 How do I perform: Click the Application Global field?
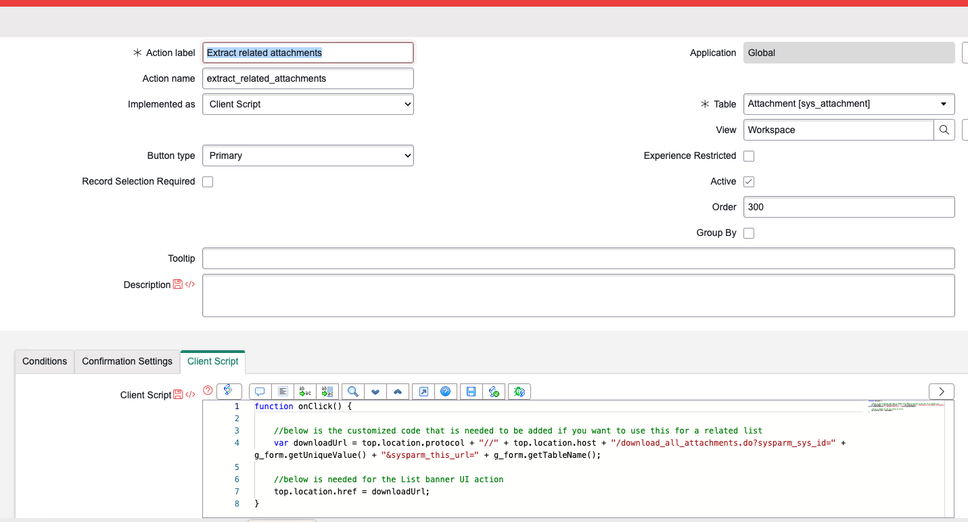[x=849, y=52]
